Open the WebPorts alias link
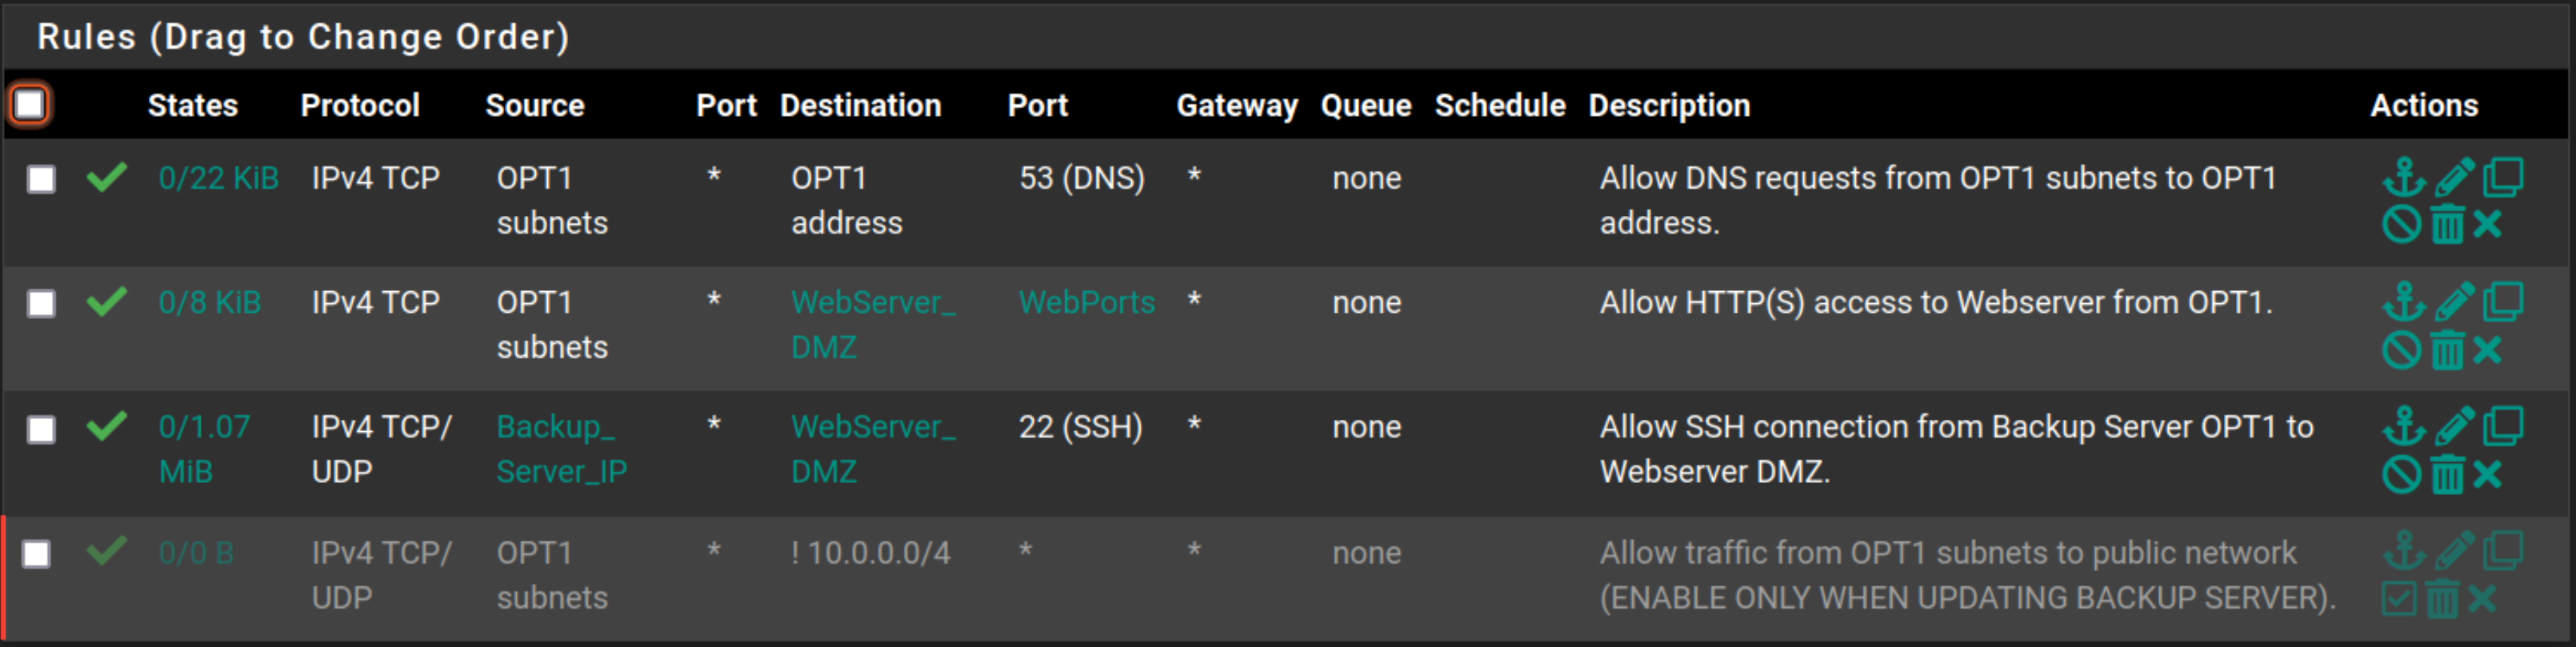Screen dimensions: 2576x647 [1086, 302]
